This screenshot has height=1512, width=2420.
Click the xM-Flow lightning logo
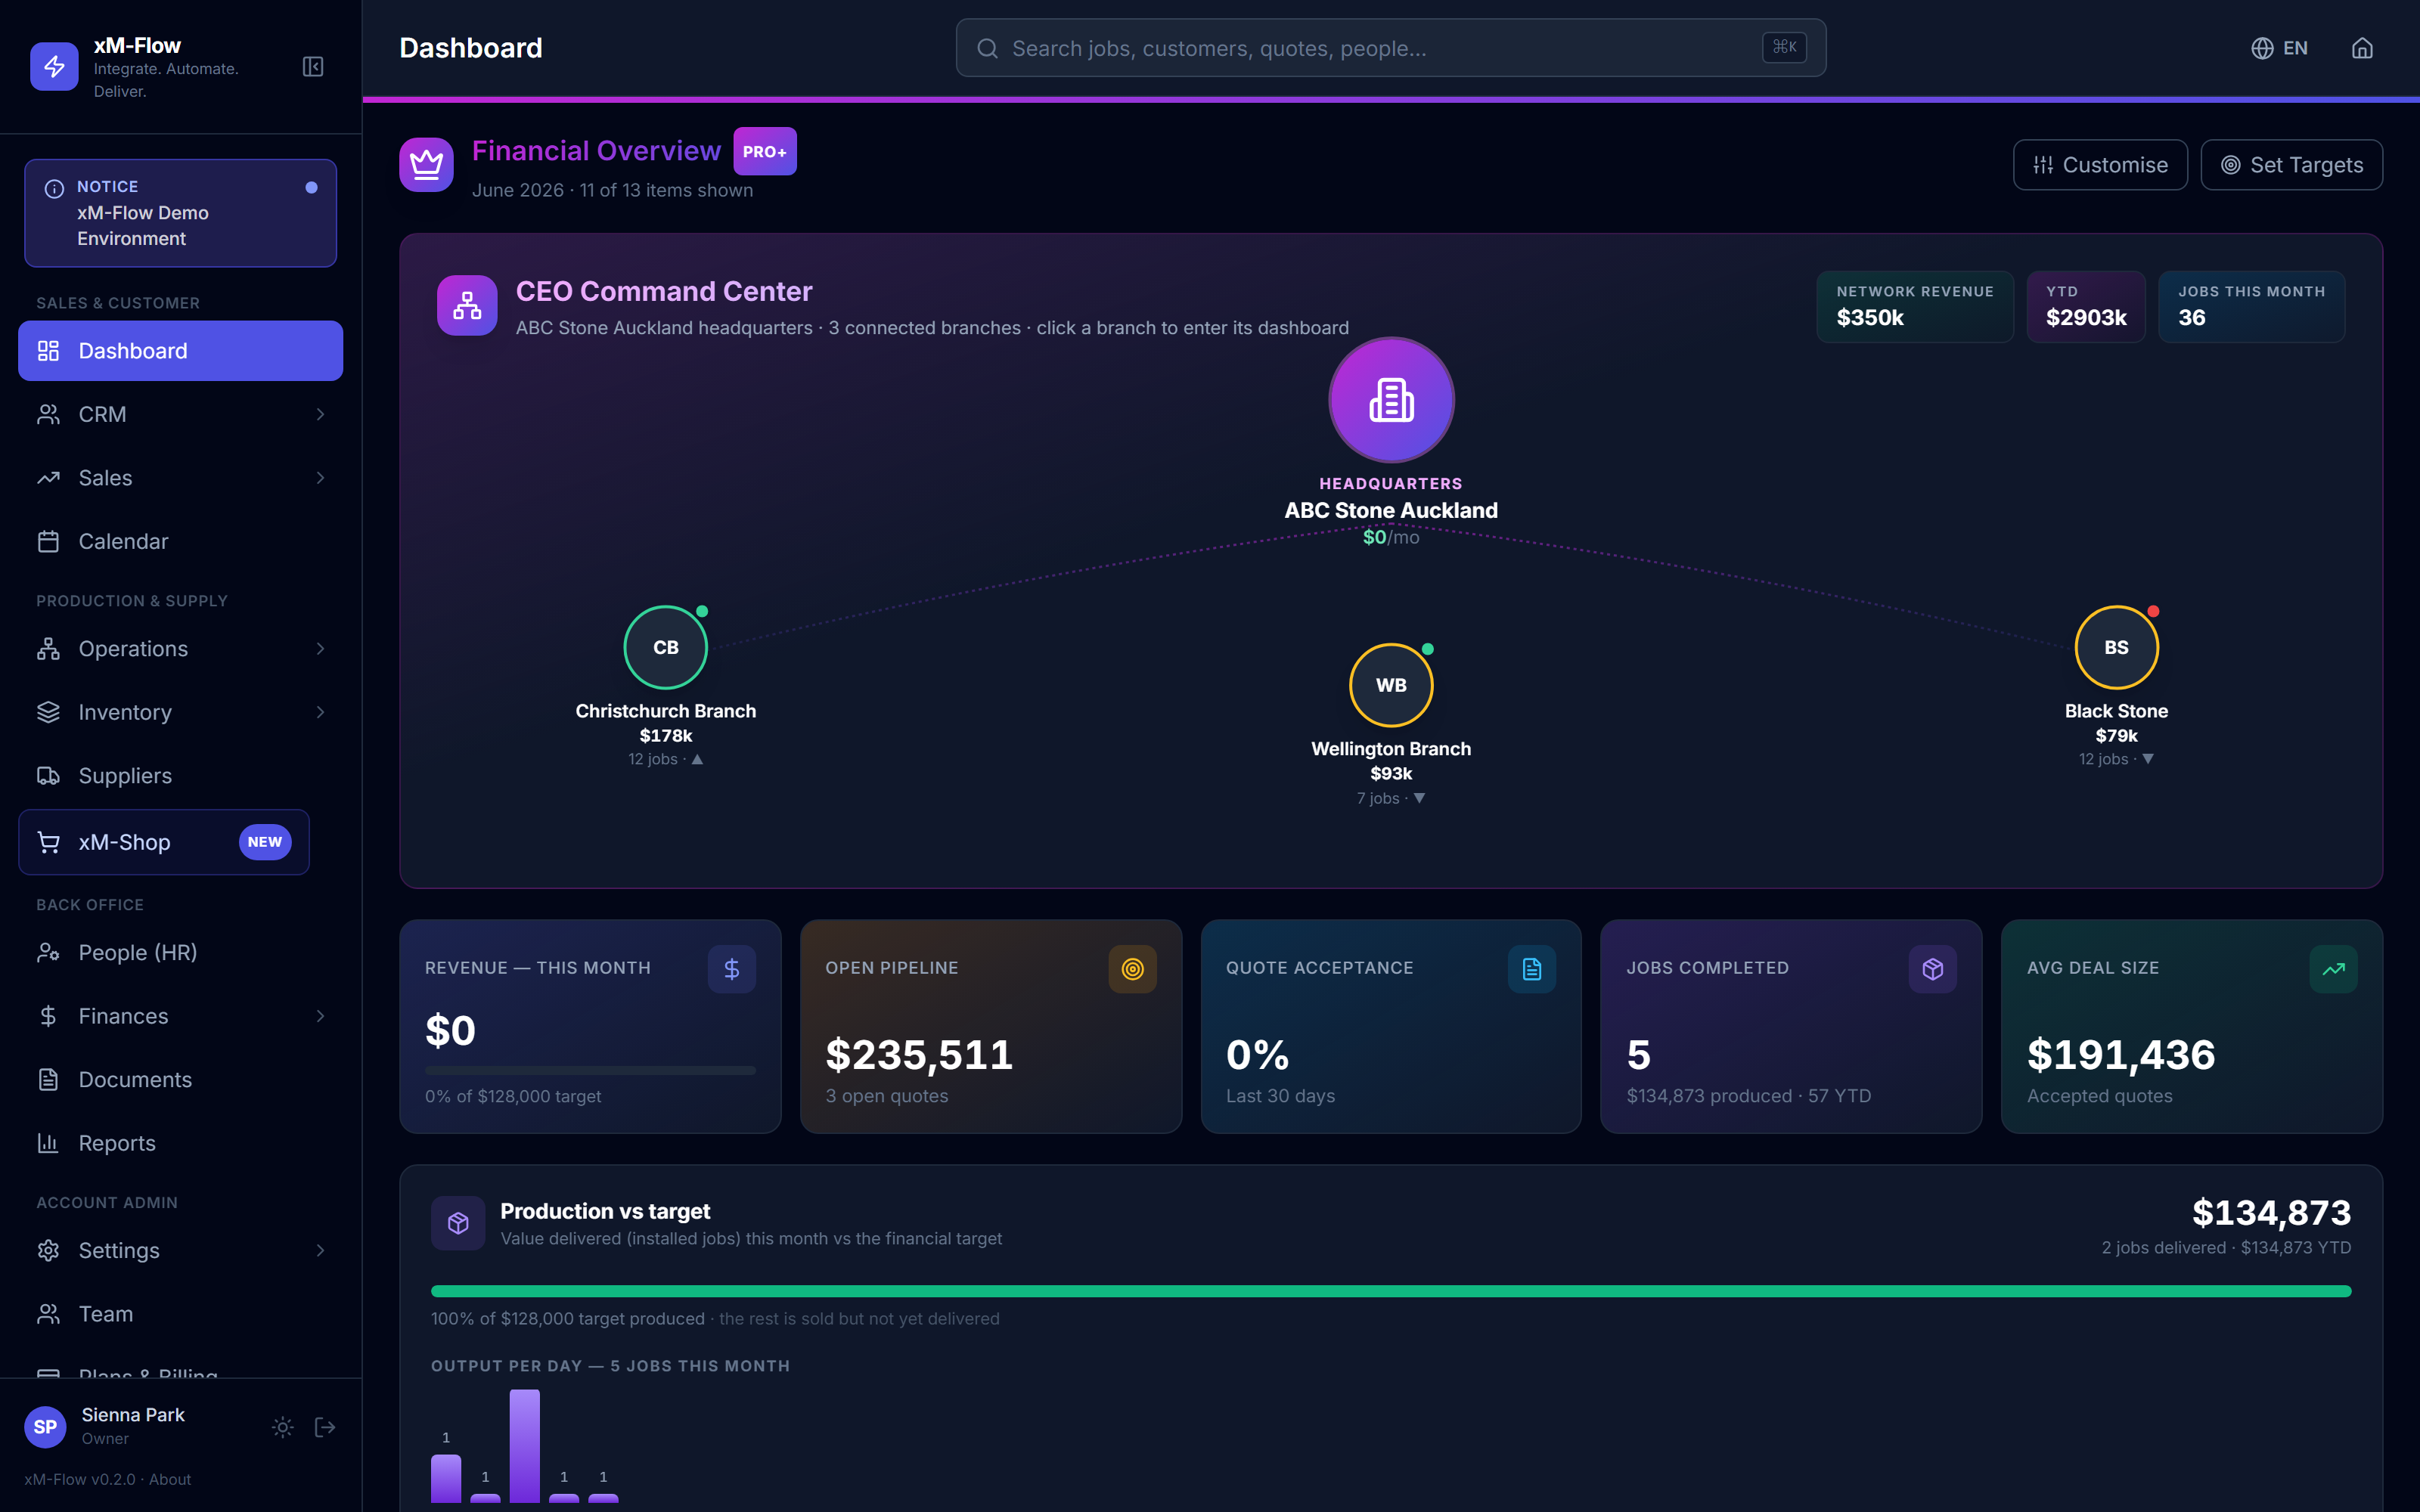coord(54,67)
